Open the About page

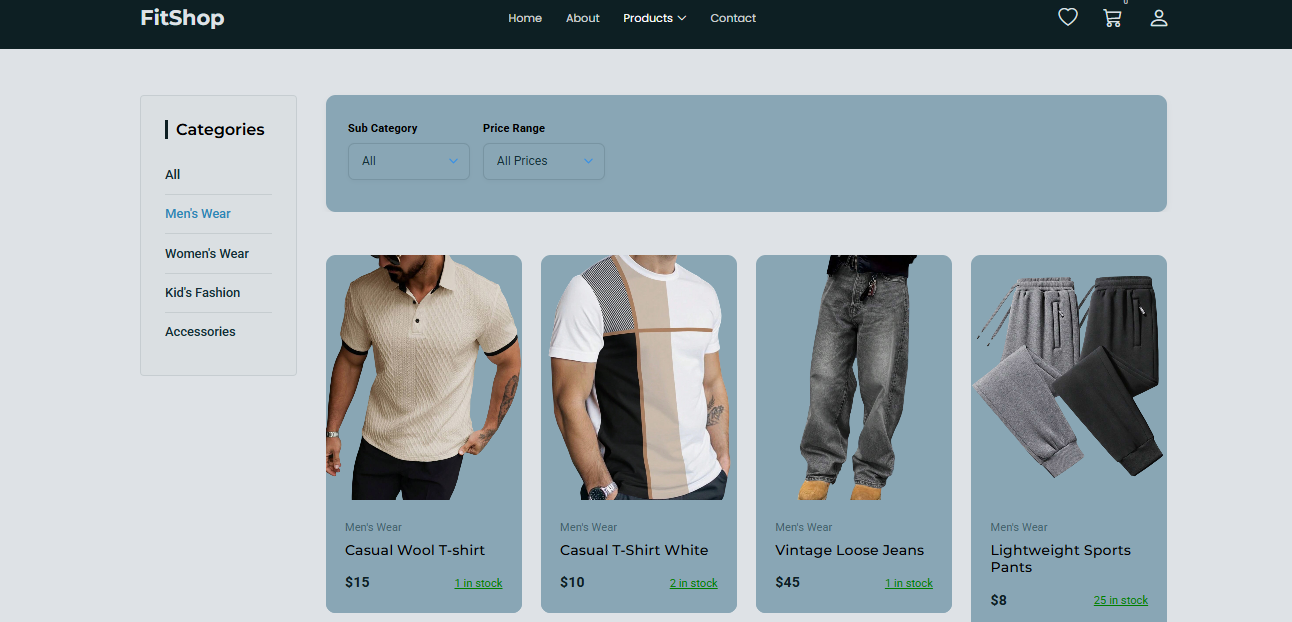583,18
